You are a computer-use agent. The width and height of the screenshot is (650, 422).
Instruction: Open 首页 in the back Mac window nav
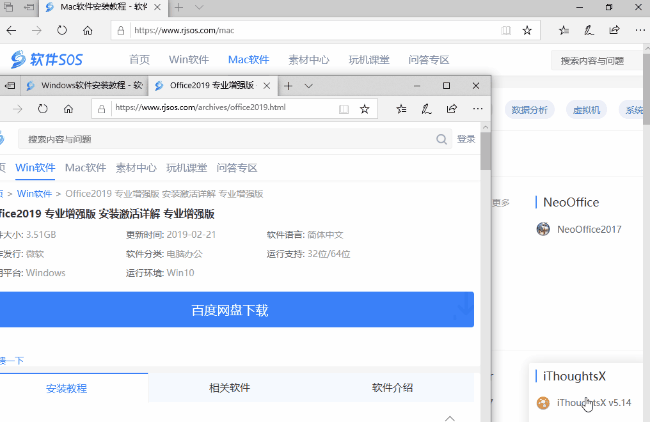[x=139, y=60]
